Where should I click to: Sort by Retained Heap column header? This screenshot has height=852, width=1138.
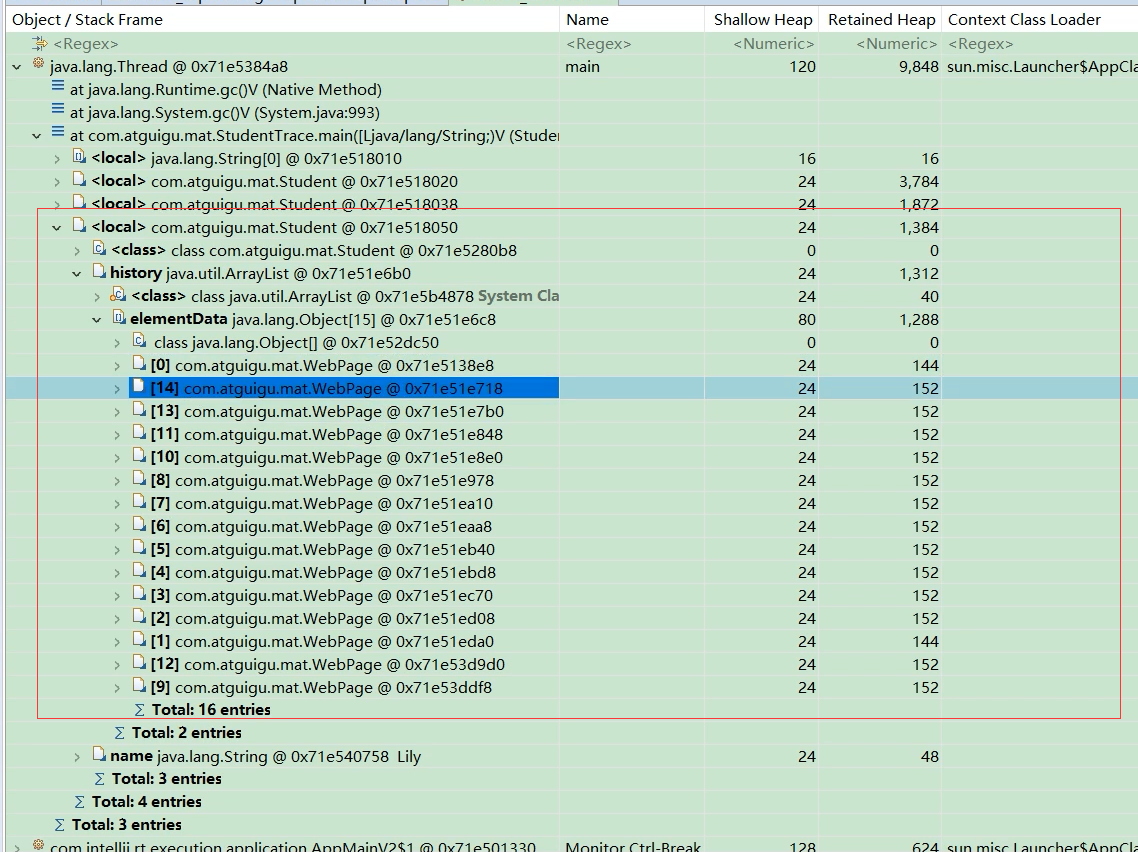click(880, 20)
